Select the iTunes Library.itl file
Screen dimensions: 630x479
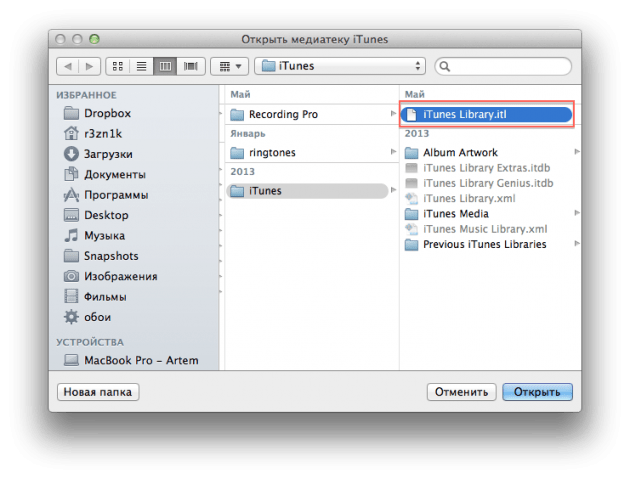click(486, 115)
